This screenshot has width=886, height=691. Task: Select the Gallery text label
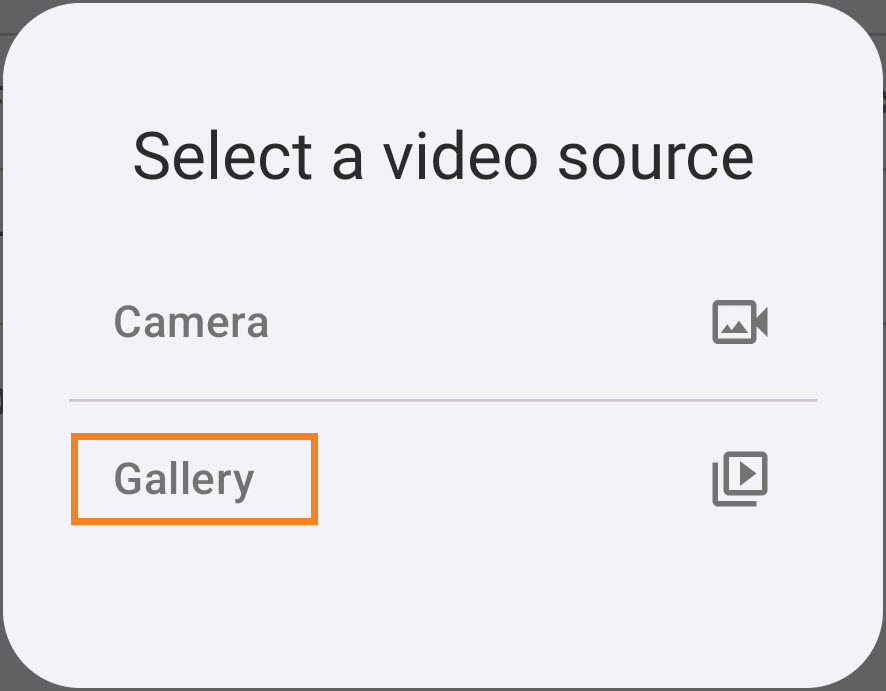[184, 480]
